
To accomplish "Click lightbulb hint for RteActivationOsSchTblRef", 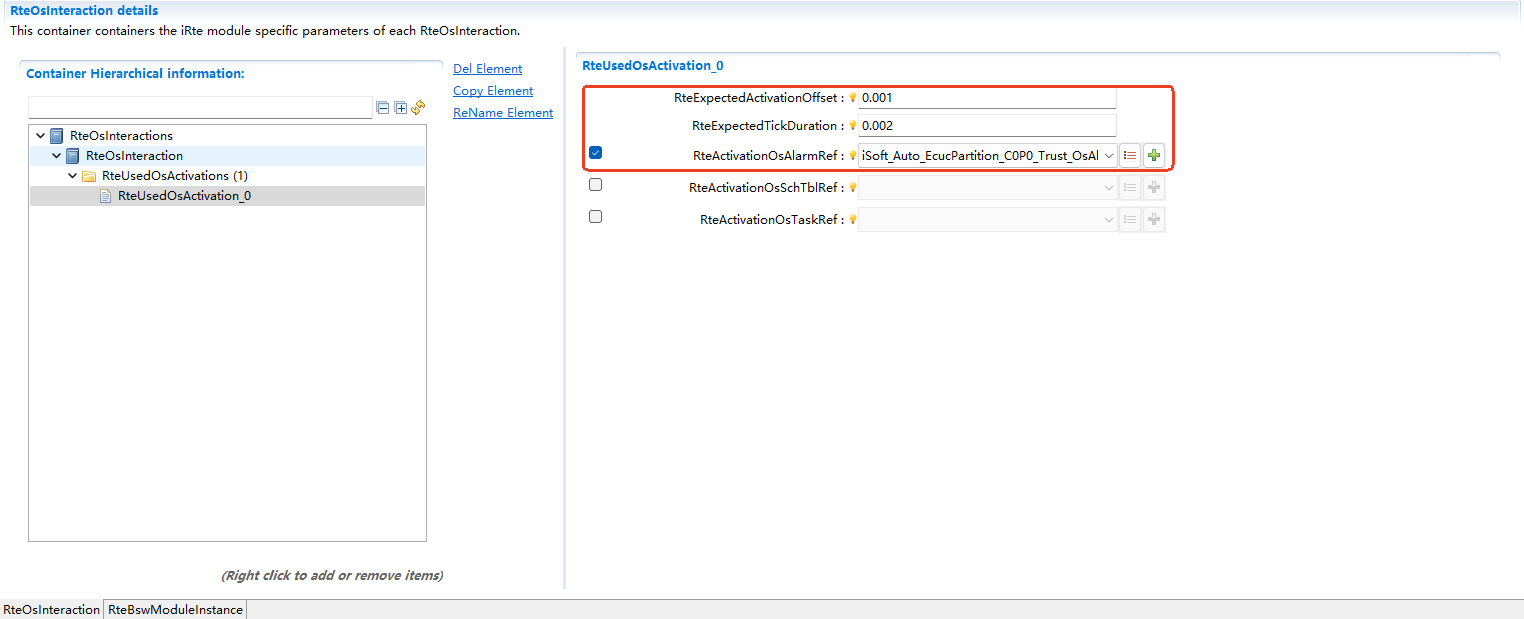I will click(853, 188).
